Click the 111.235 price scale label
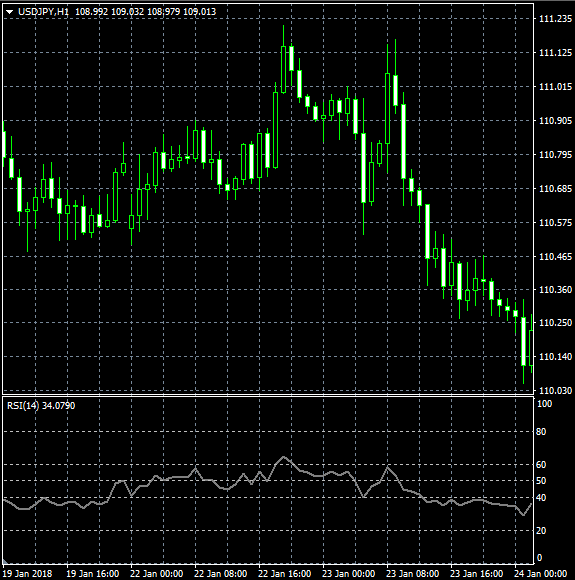The image size is (575, 580). 555,18
